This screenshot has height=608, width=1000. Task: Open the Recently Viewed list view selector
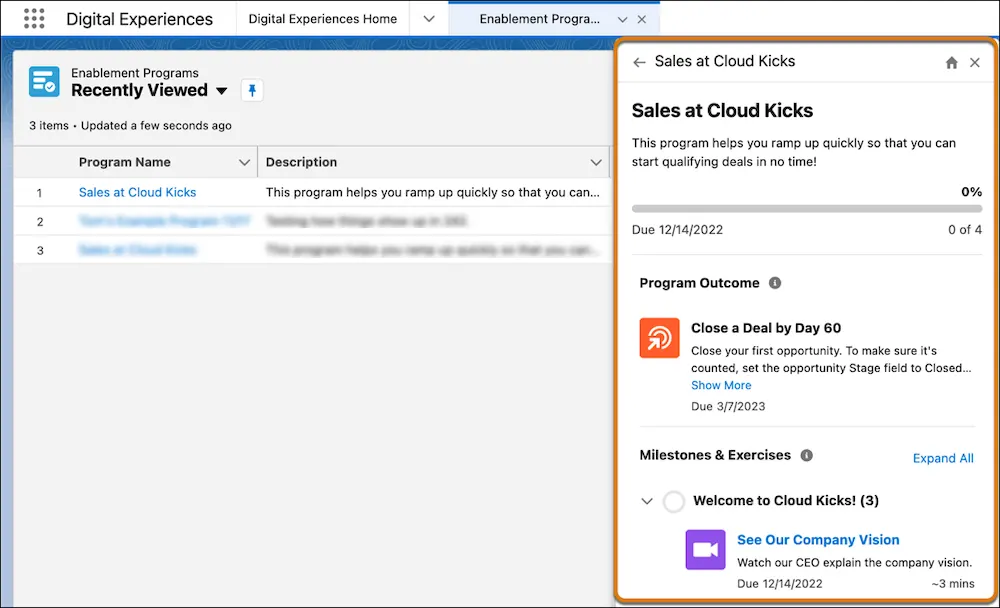tap(219, 90)
